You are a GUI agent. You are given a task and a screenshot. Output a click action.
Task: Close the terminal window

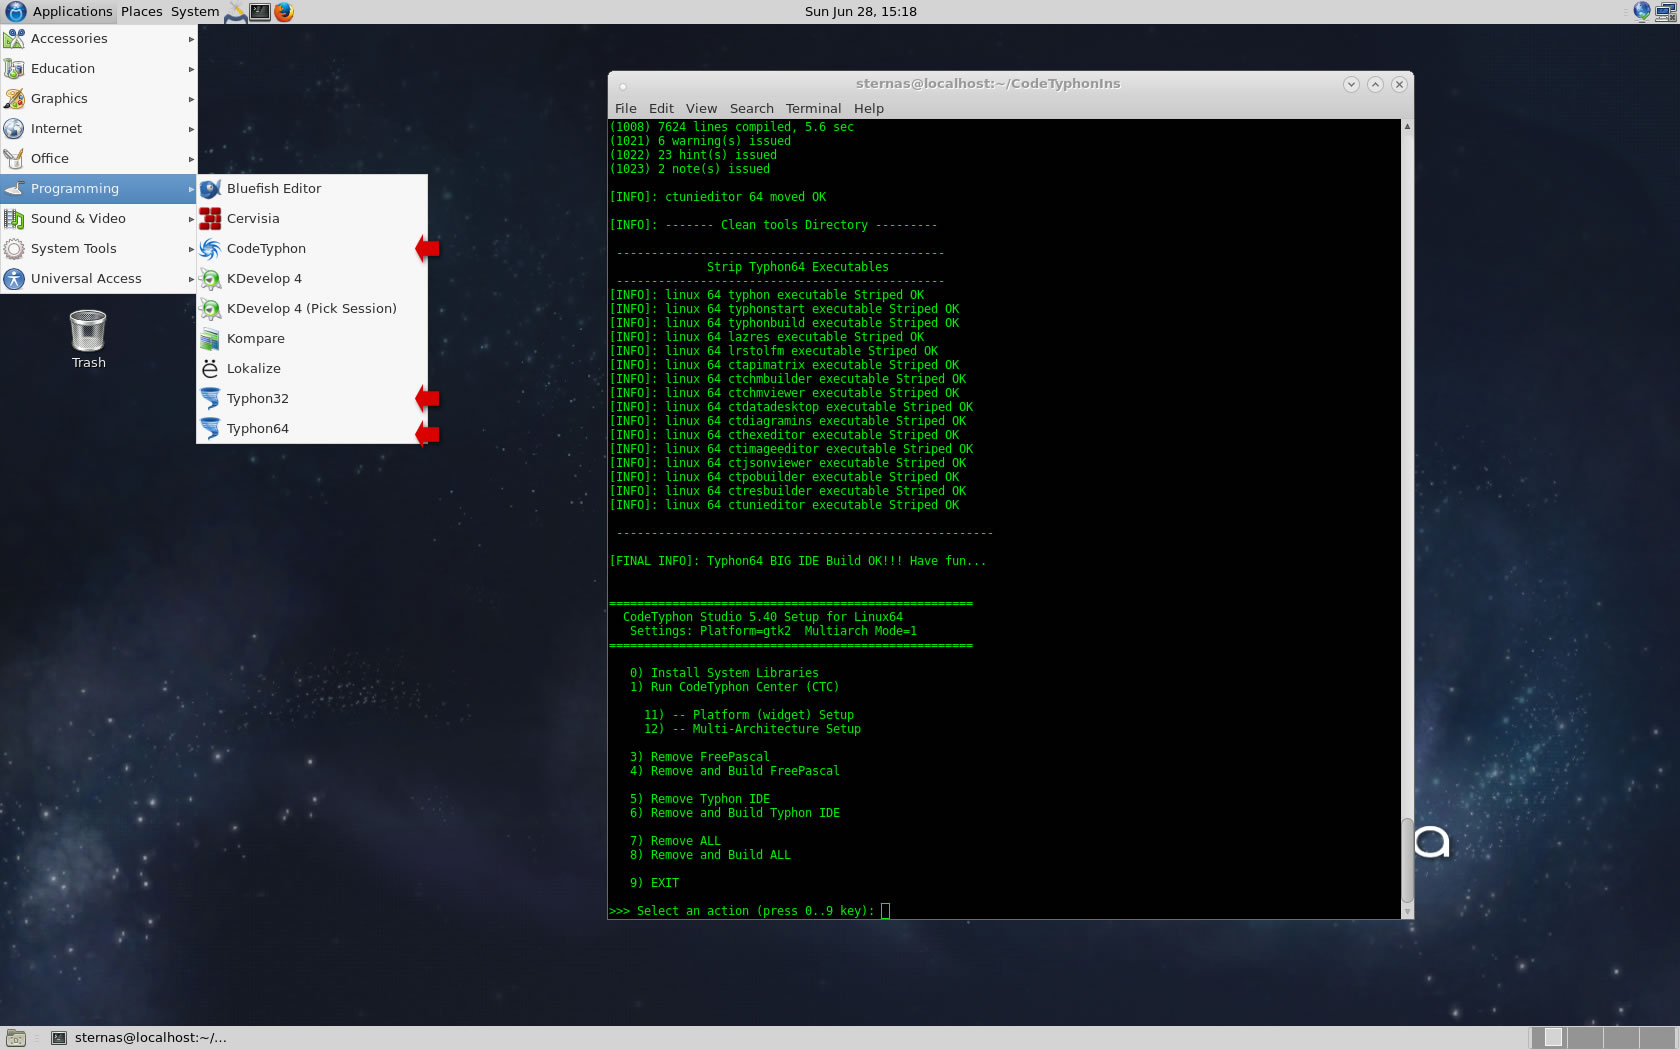click(x=1399, y=84)
